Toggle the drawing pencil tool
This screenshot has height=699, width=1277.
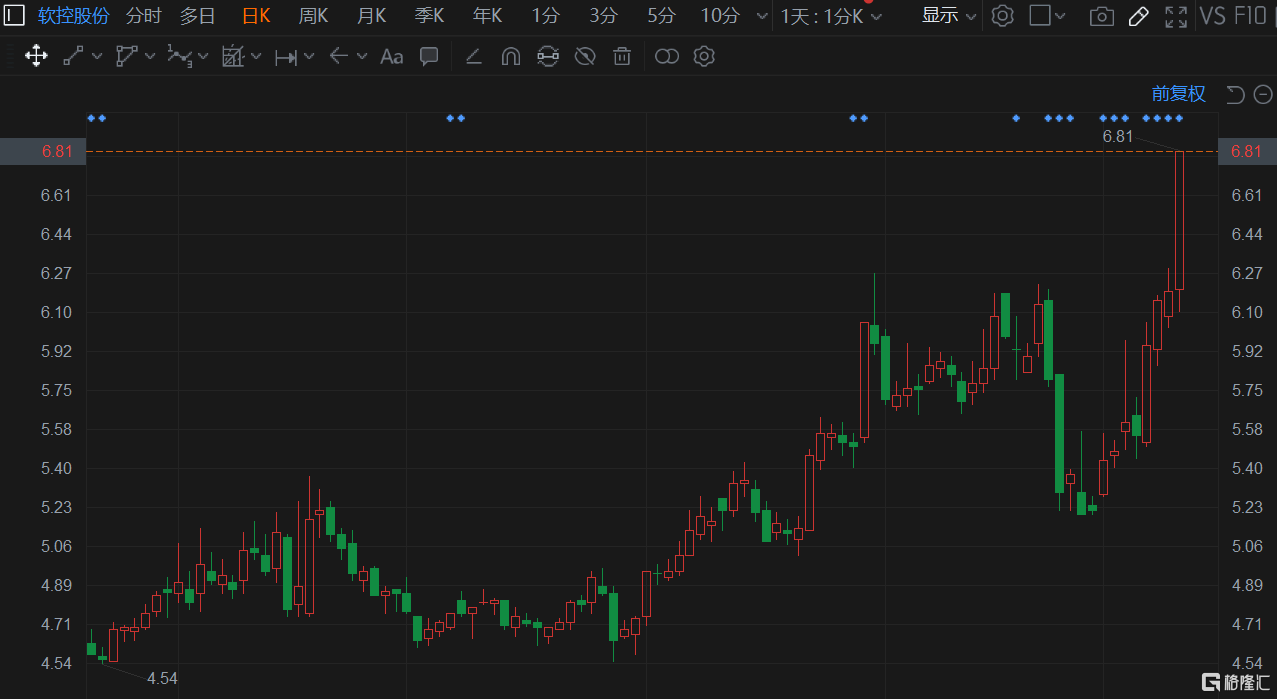click(1138, 16)
